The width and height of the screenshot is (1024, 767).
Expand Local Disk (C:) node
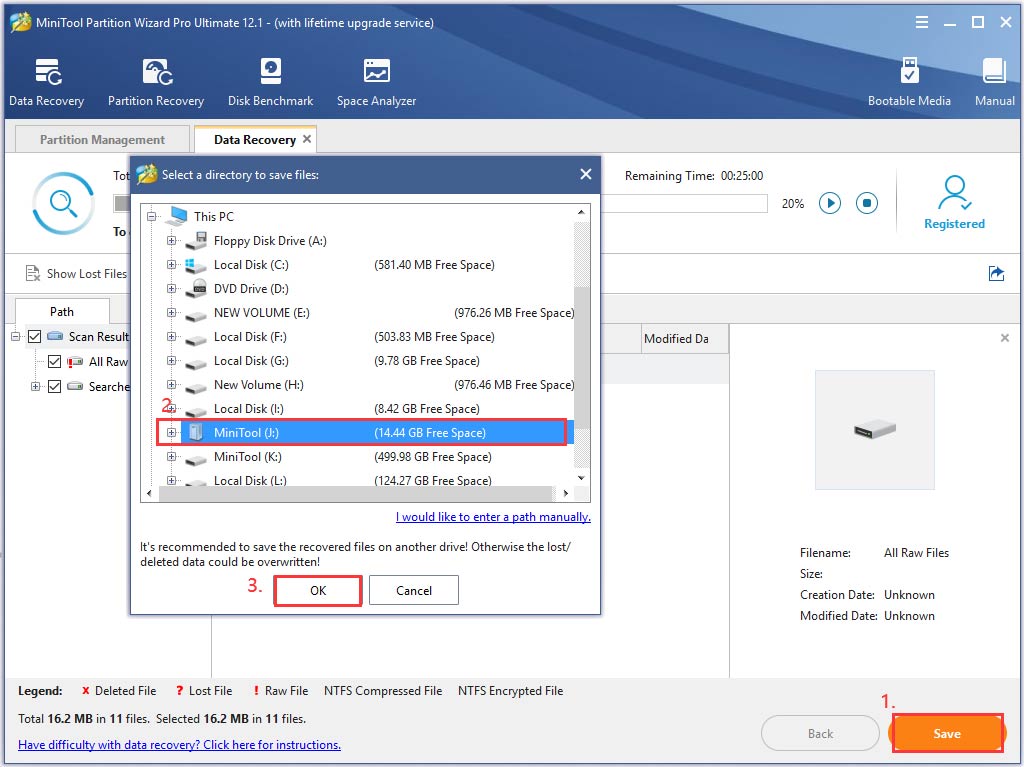pos(171,265)
